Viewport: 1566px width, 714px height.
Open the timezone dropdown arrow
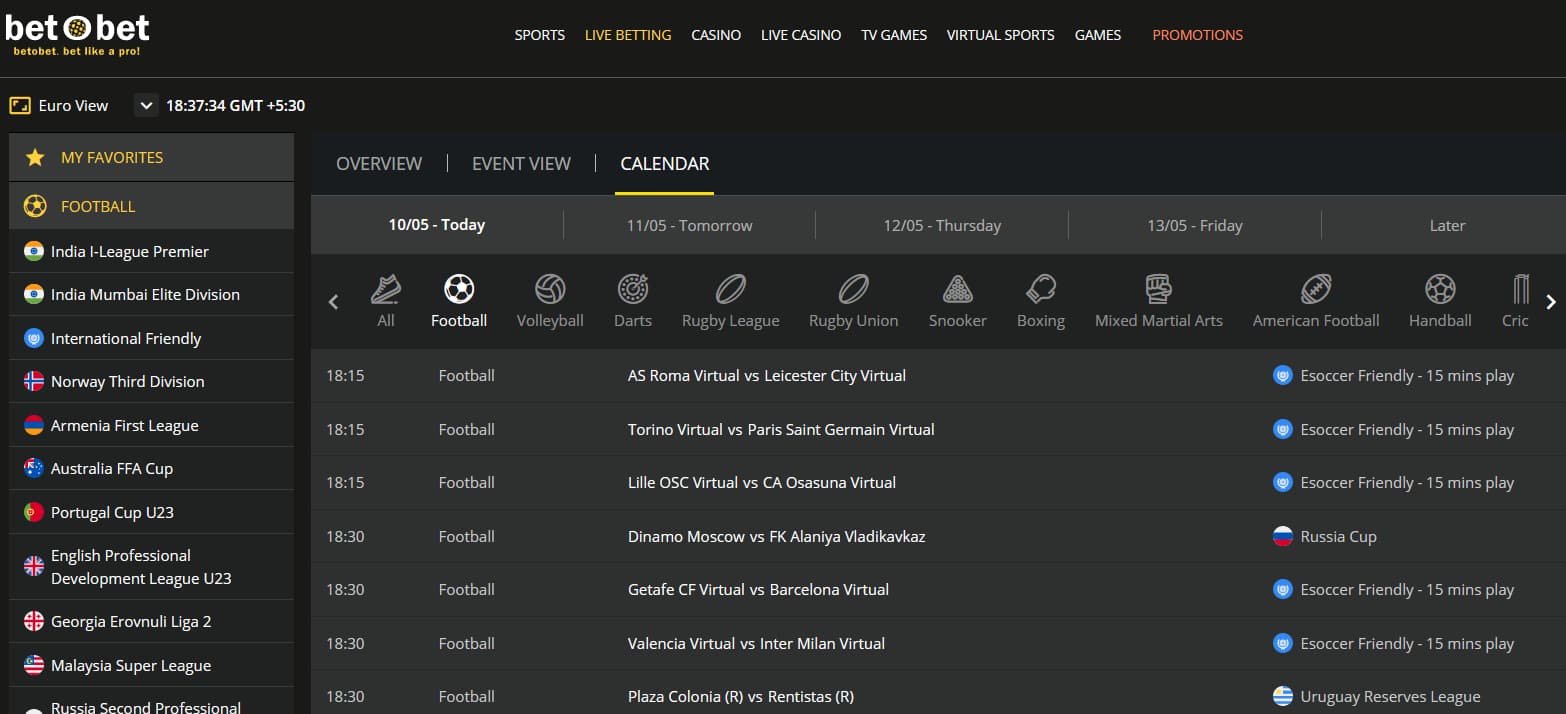[x=146, y=105]
